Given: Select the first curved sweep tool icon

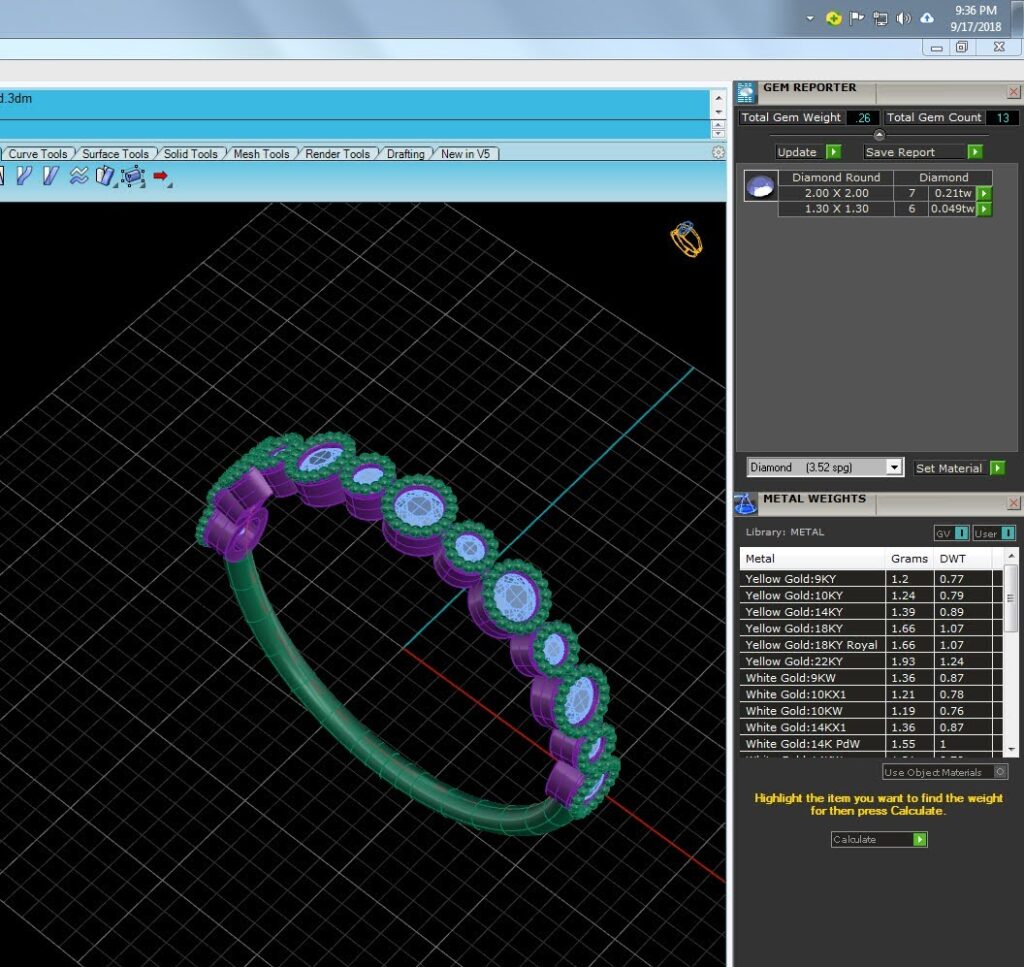Looking at the screenshot, I should (24, 176).
